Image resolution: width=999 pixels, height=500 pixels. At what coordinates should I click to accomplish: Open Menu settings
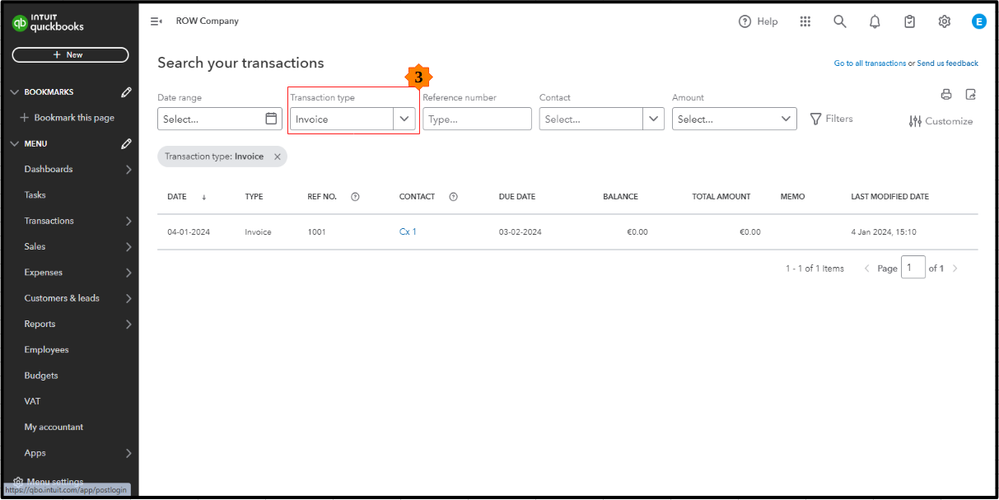point(48,481)
